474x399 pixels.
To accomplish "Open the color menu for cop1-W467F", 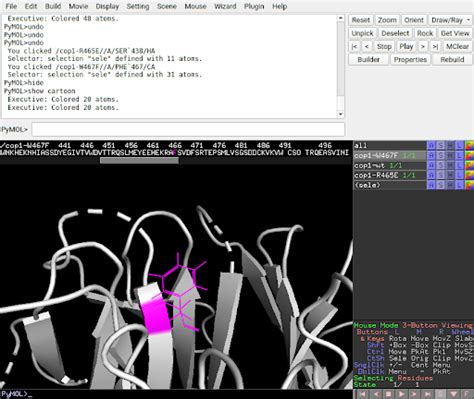I will (x=469, y=155).
